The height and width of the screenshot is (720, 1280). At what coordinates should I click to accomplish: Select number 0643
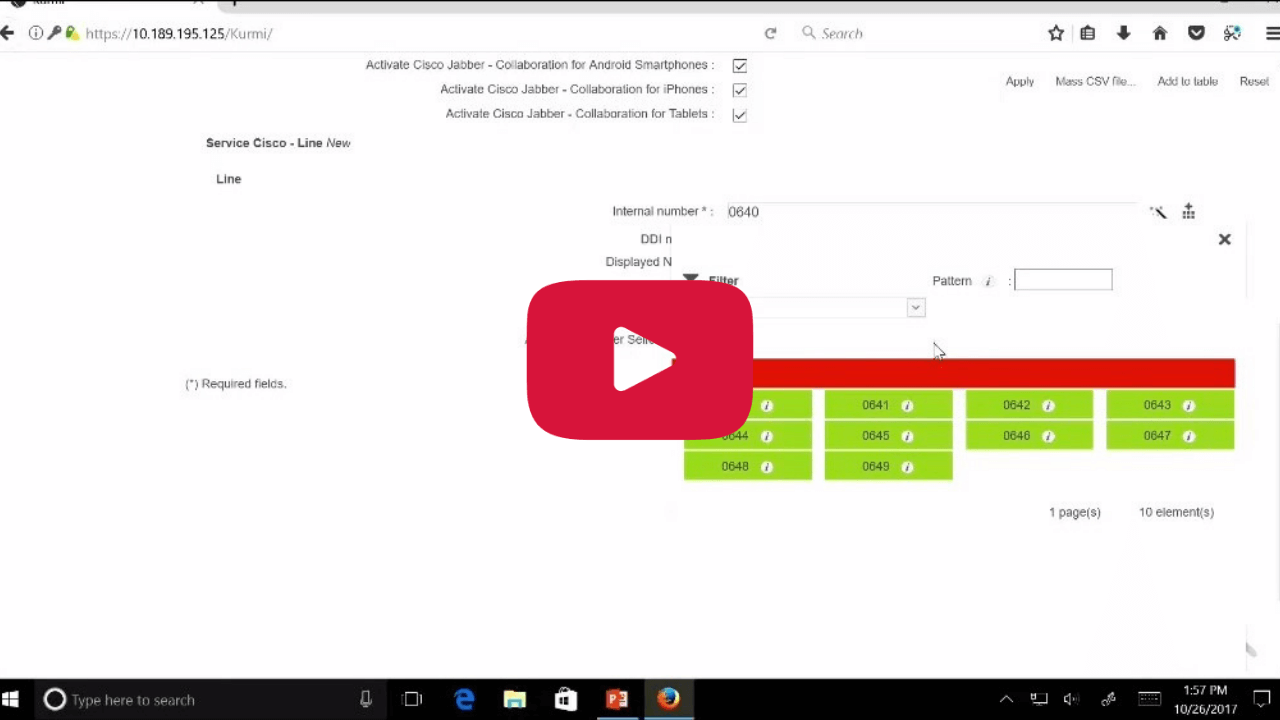(x=1170, y=405)
